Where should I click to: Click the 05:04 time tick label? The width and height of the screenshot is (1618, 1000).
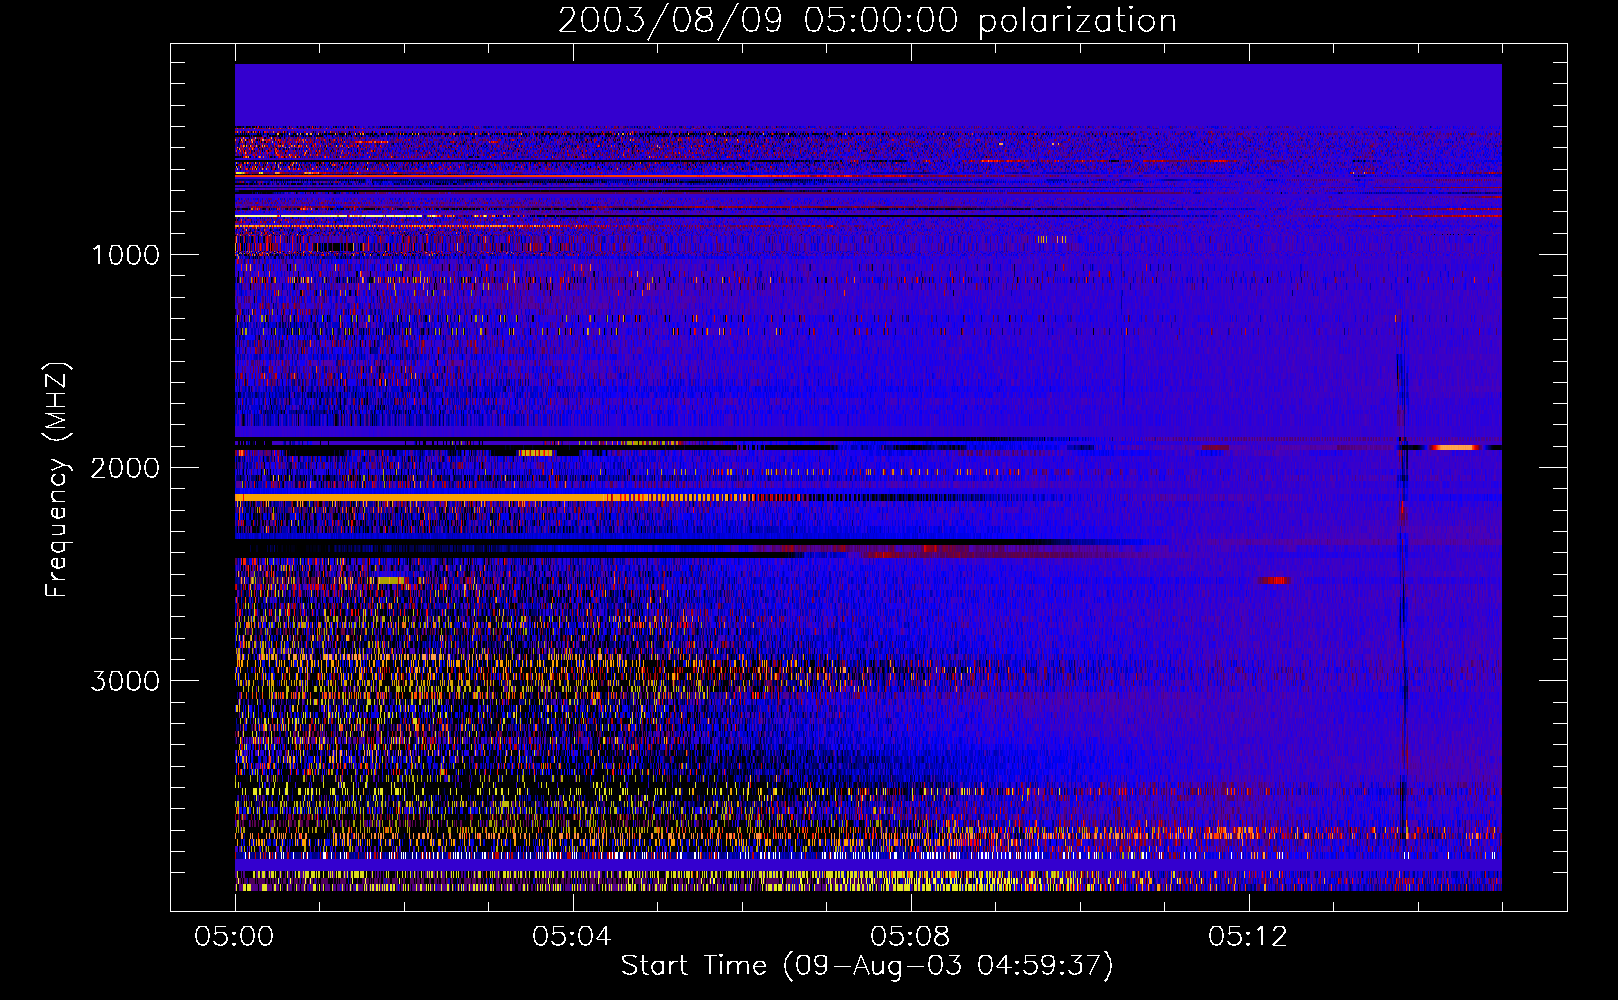coord(572,937)
